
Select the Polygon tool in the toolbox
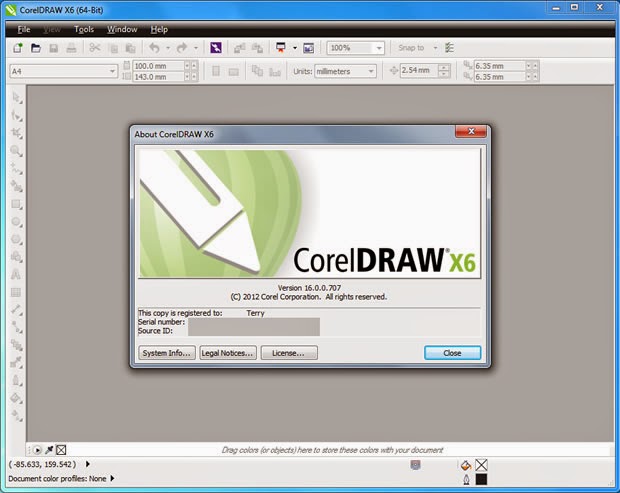click(16, 239)
